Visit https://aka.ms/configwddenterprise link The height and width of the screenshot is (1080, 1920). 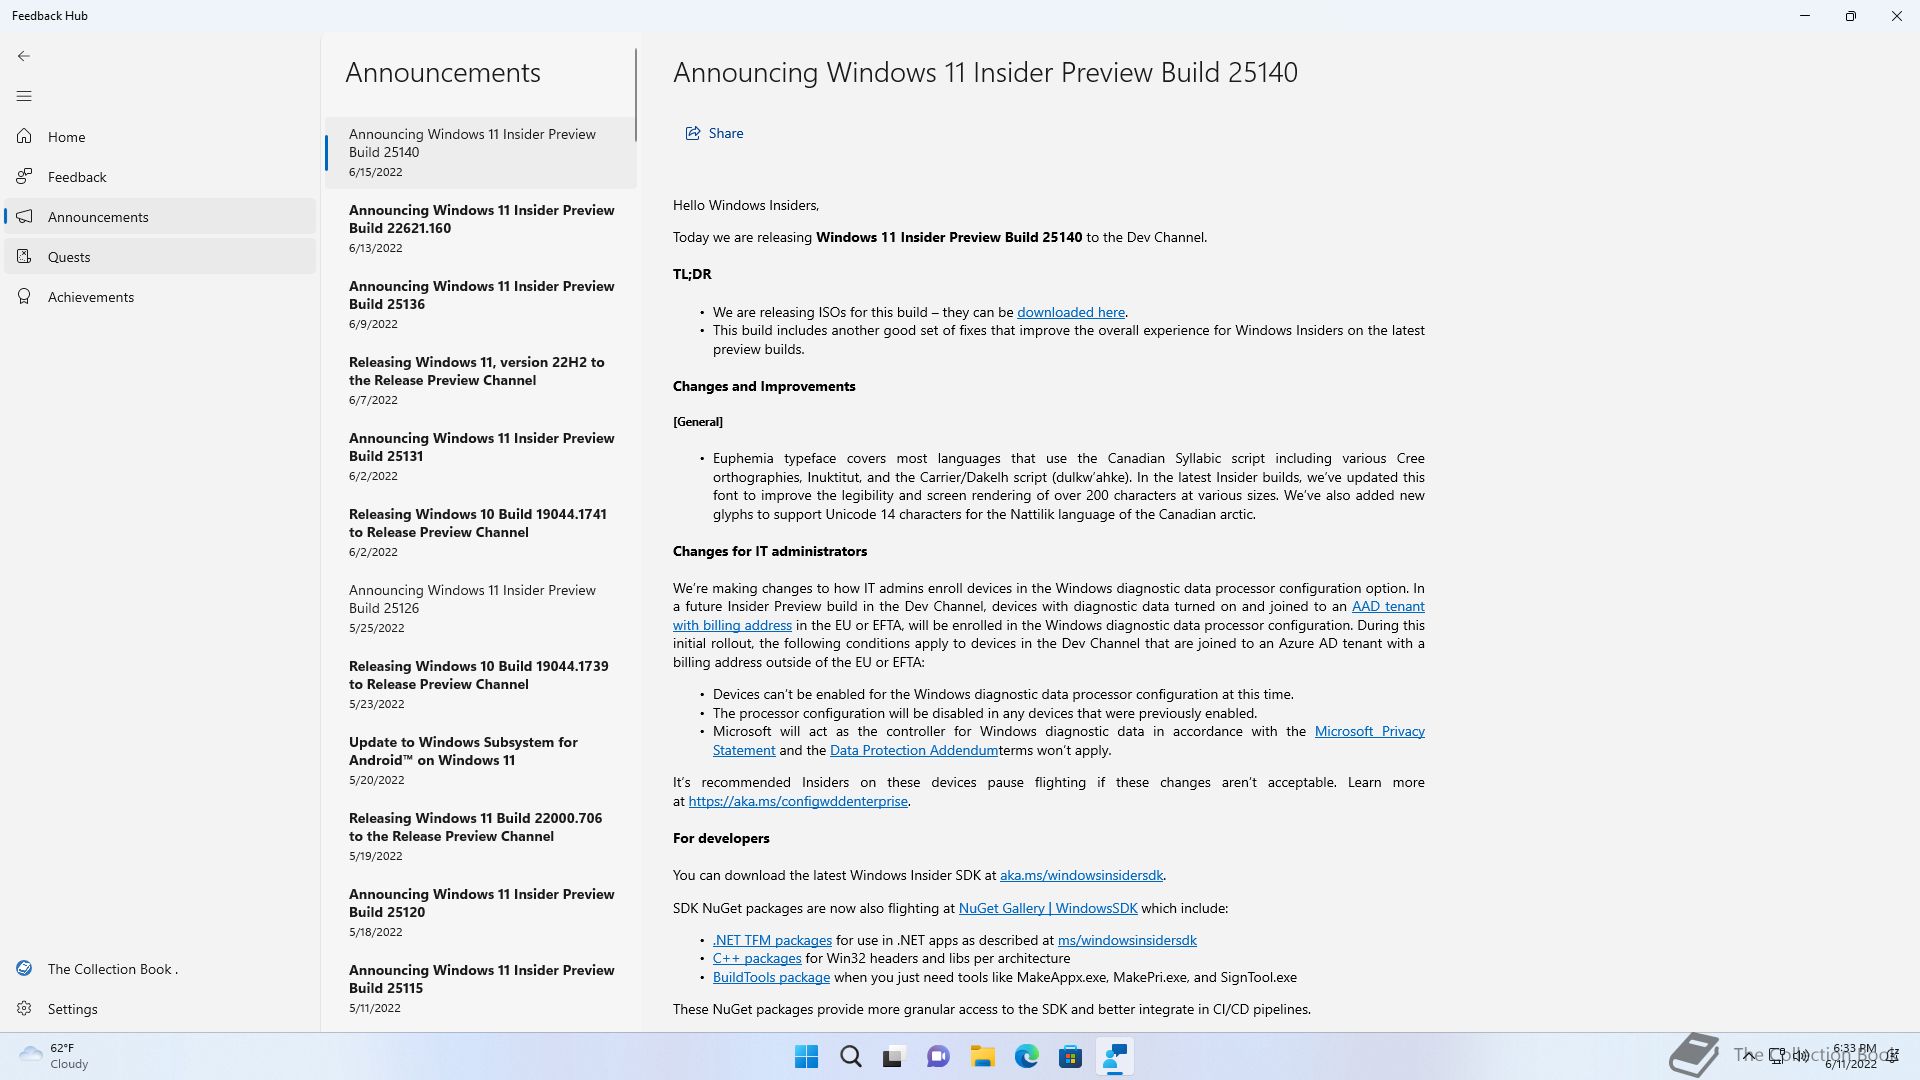point(797,801)
